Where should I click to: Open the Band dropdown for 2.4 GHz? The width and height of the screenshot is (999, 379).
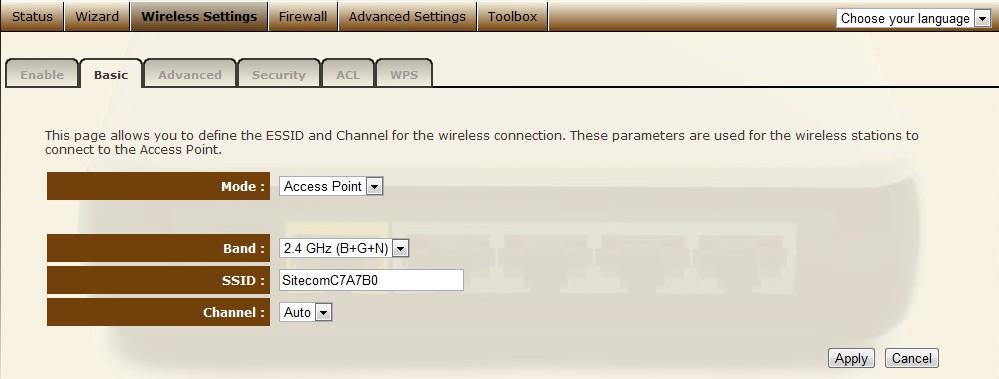(343, 248)
